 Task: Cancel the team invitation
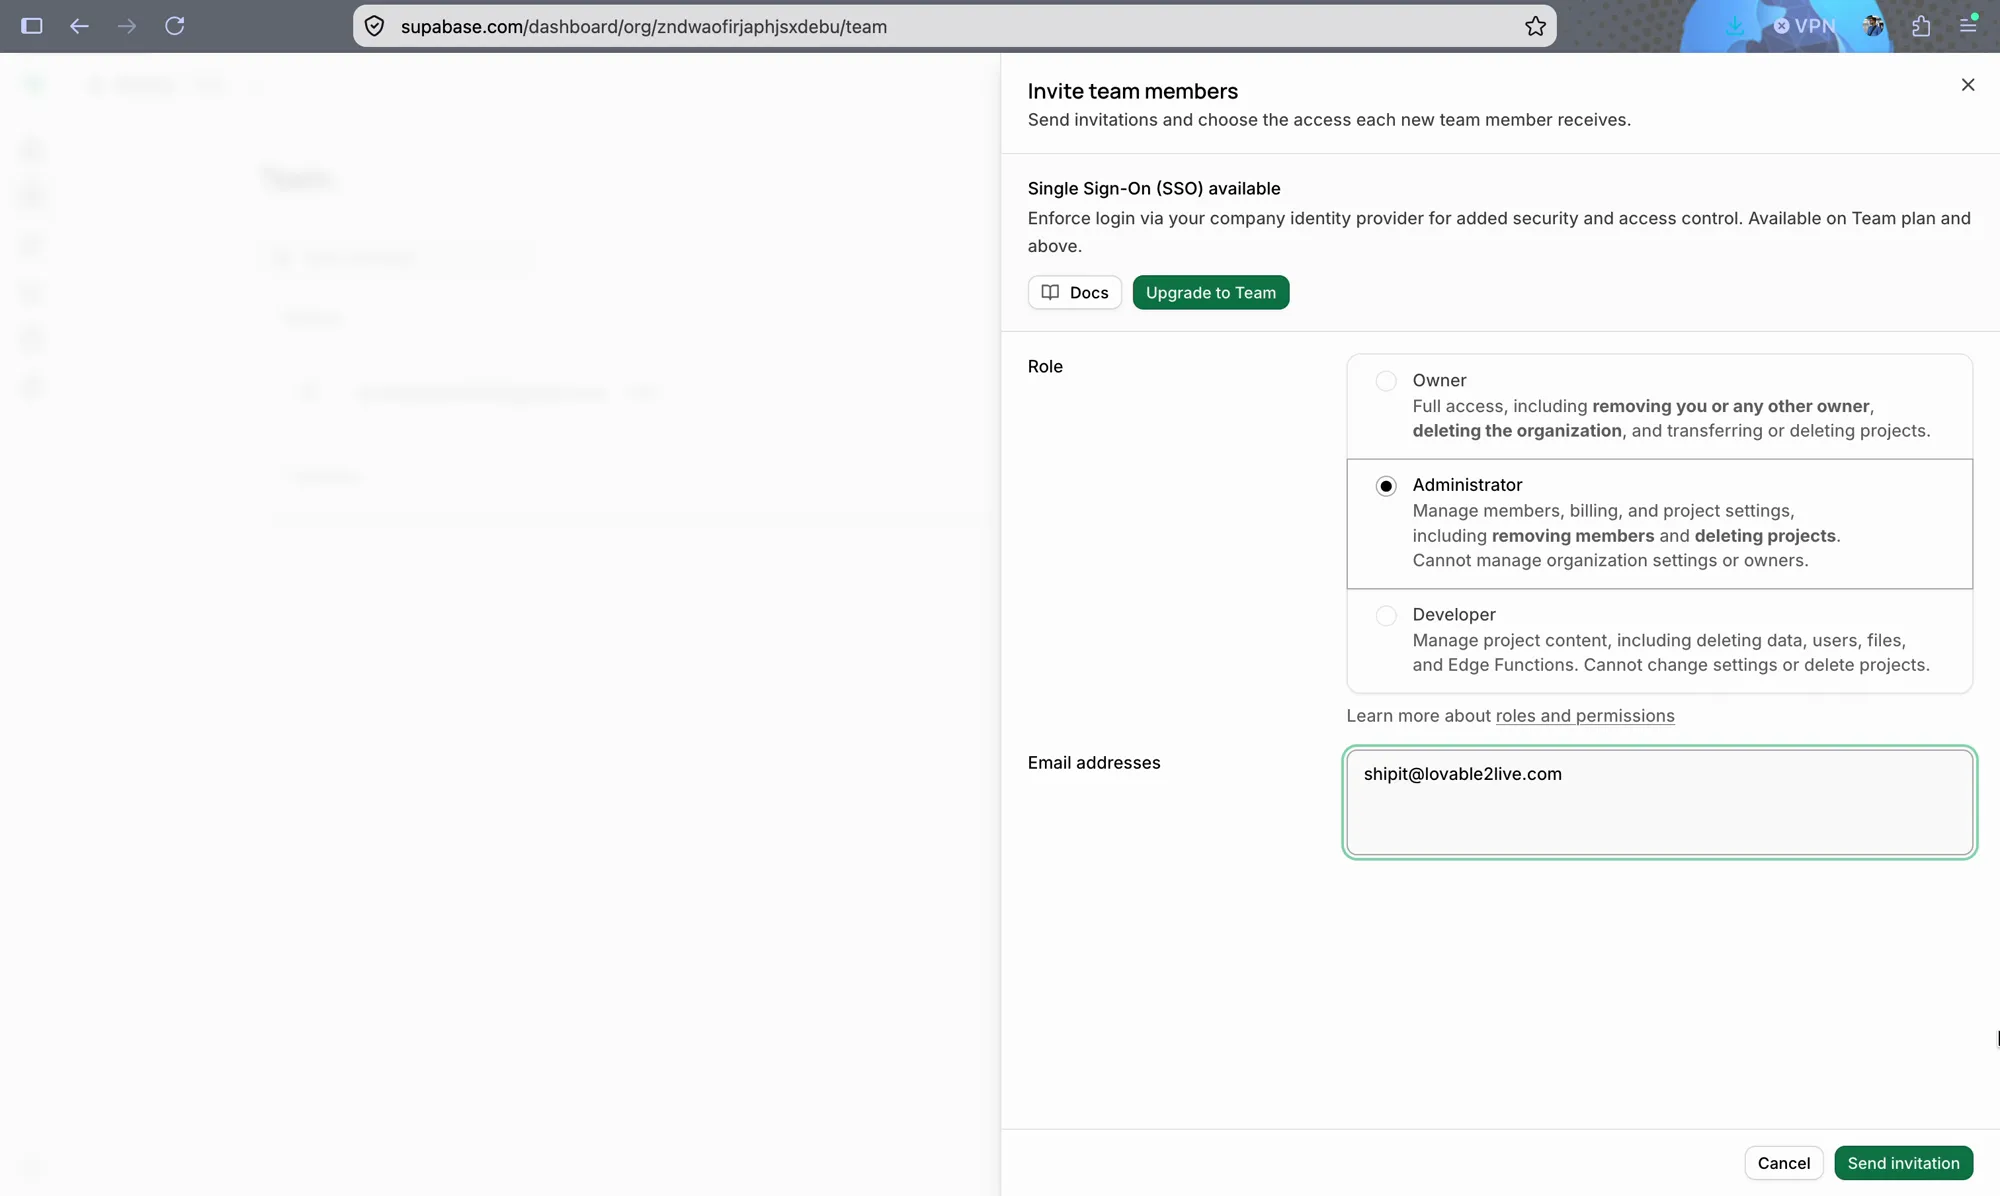[x=1784, y=1163]
